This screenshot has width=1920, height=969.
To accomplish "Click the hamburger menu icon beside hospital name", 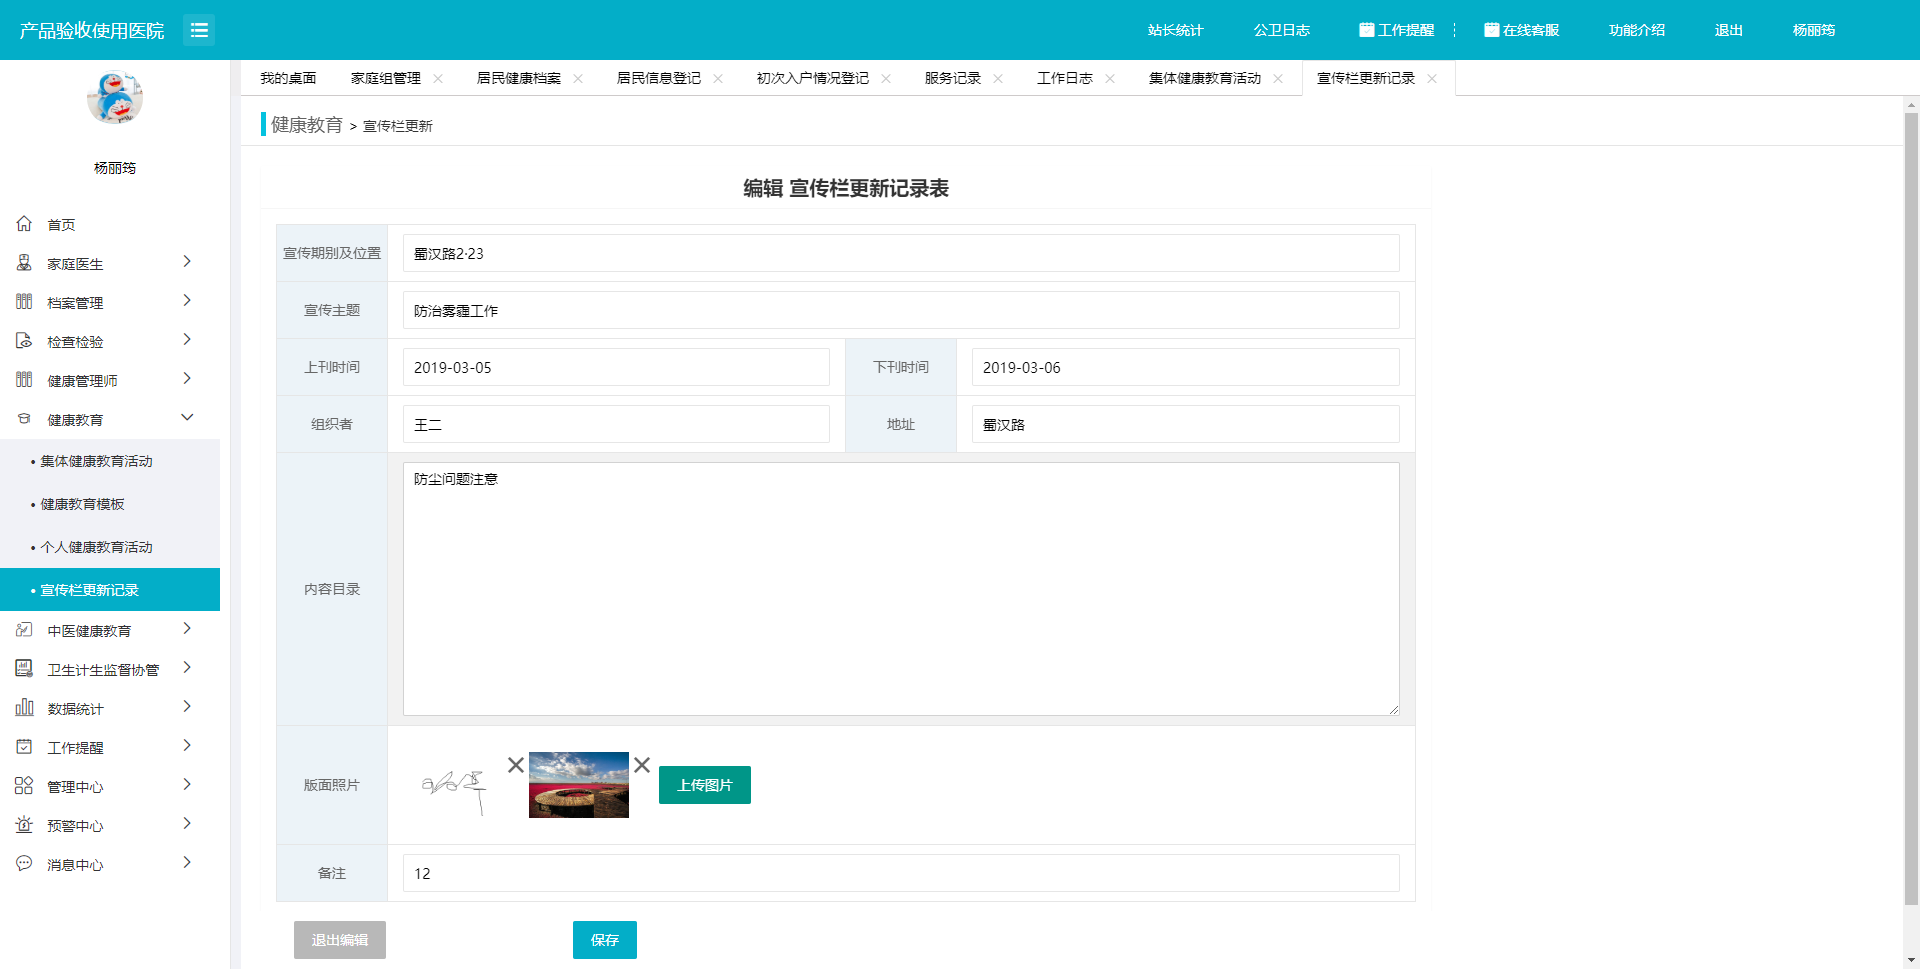I will (x=199, y=30).
